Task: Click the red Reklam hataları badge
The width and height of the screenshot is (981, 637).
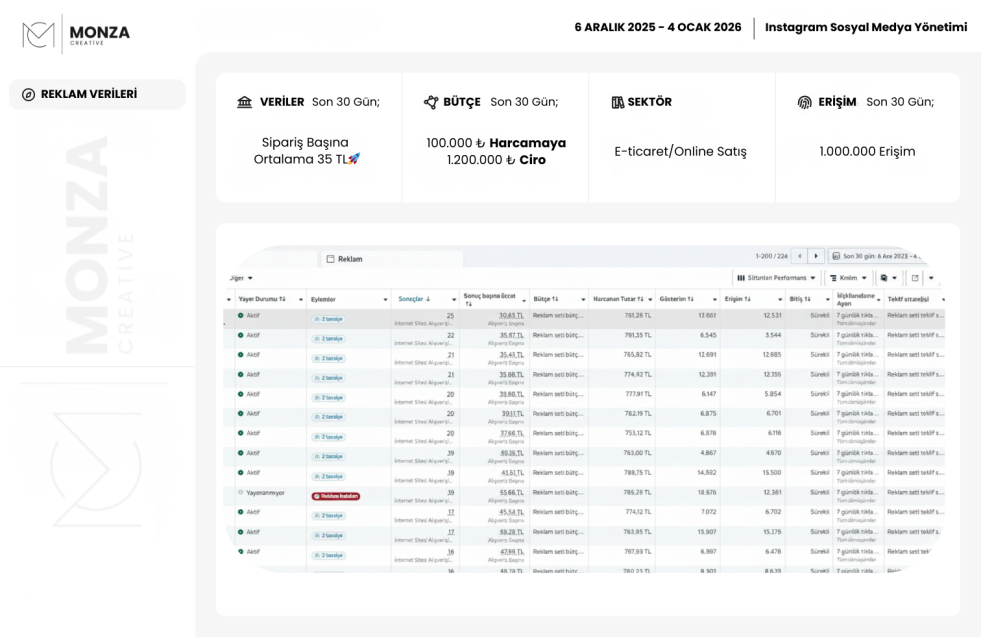Action: click(x=336, y=496)
